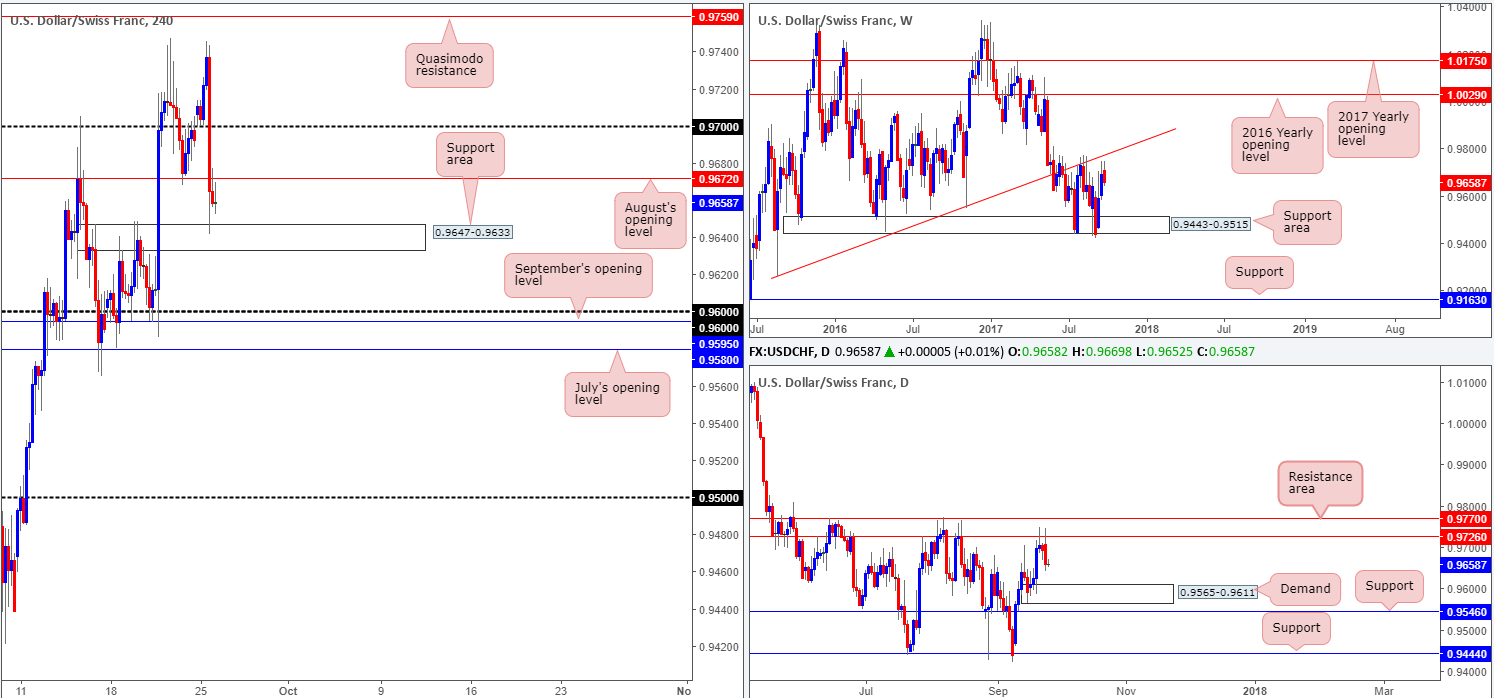
Task: Click the red 0.97590 price label
Action: [x=716, y=17]
